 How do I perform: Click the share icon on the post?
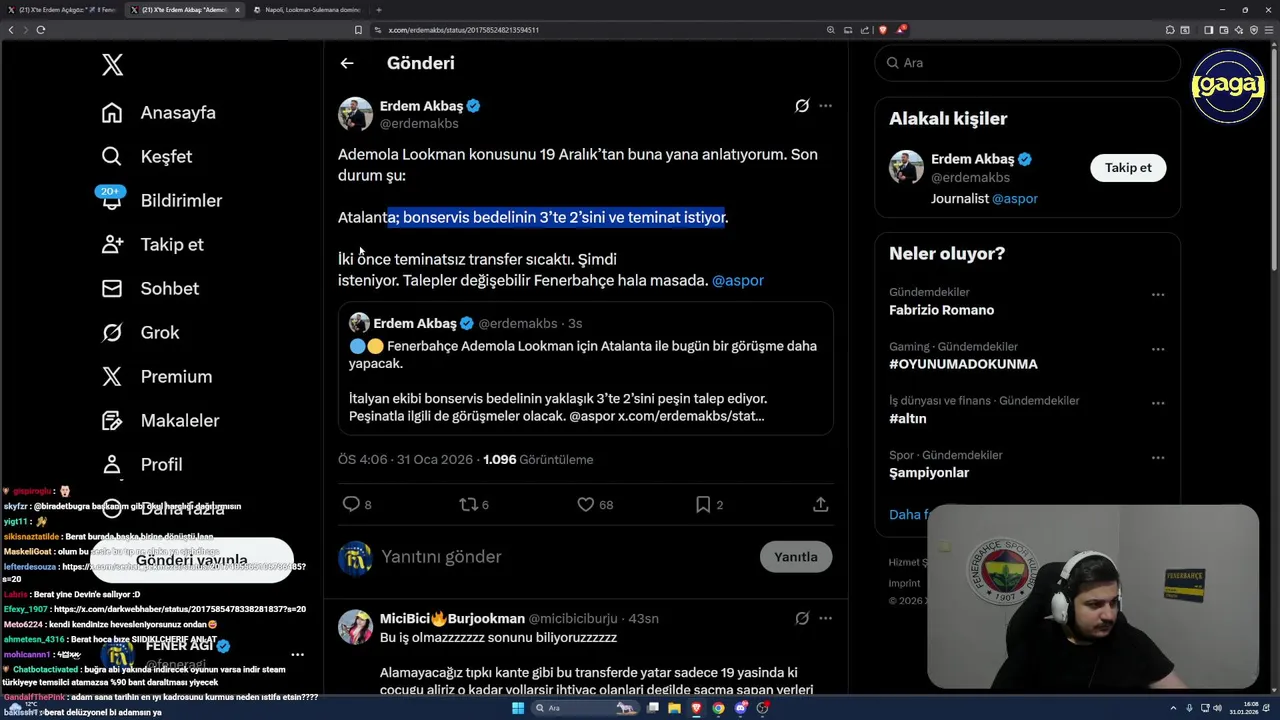(821, 505)
